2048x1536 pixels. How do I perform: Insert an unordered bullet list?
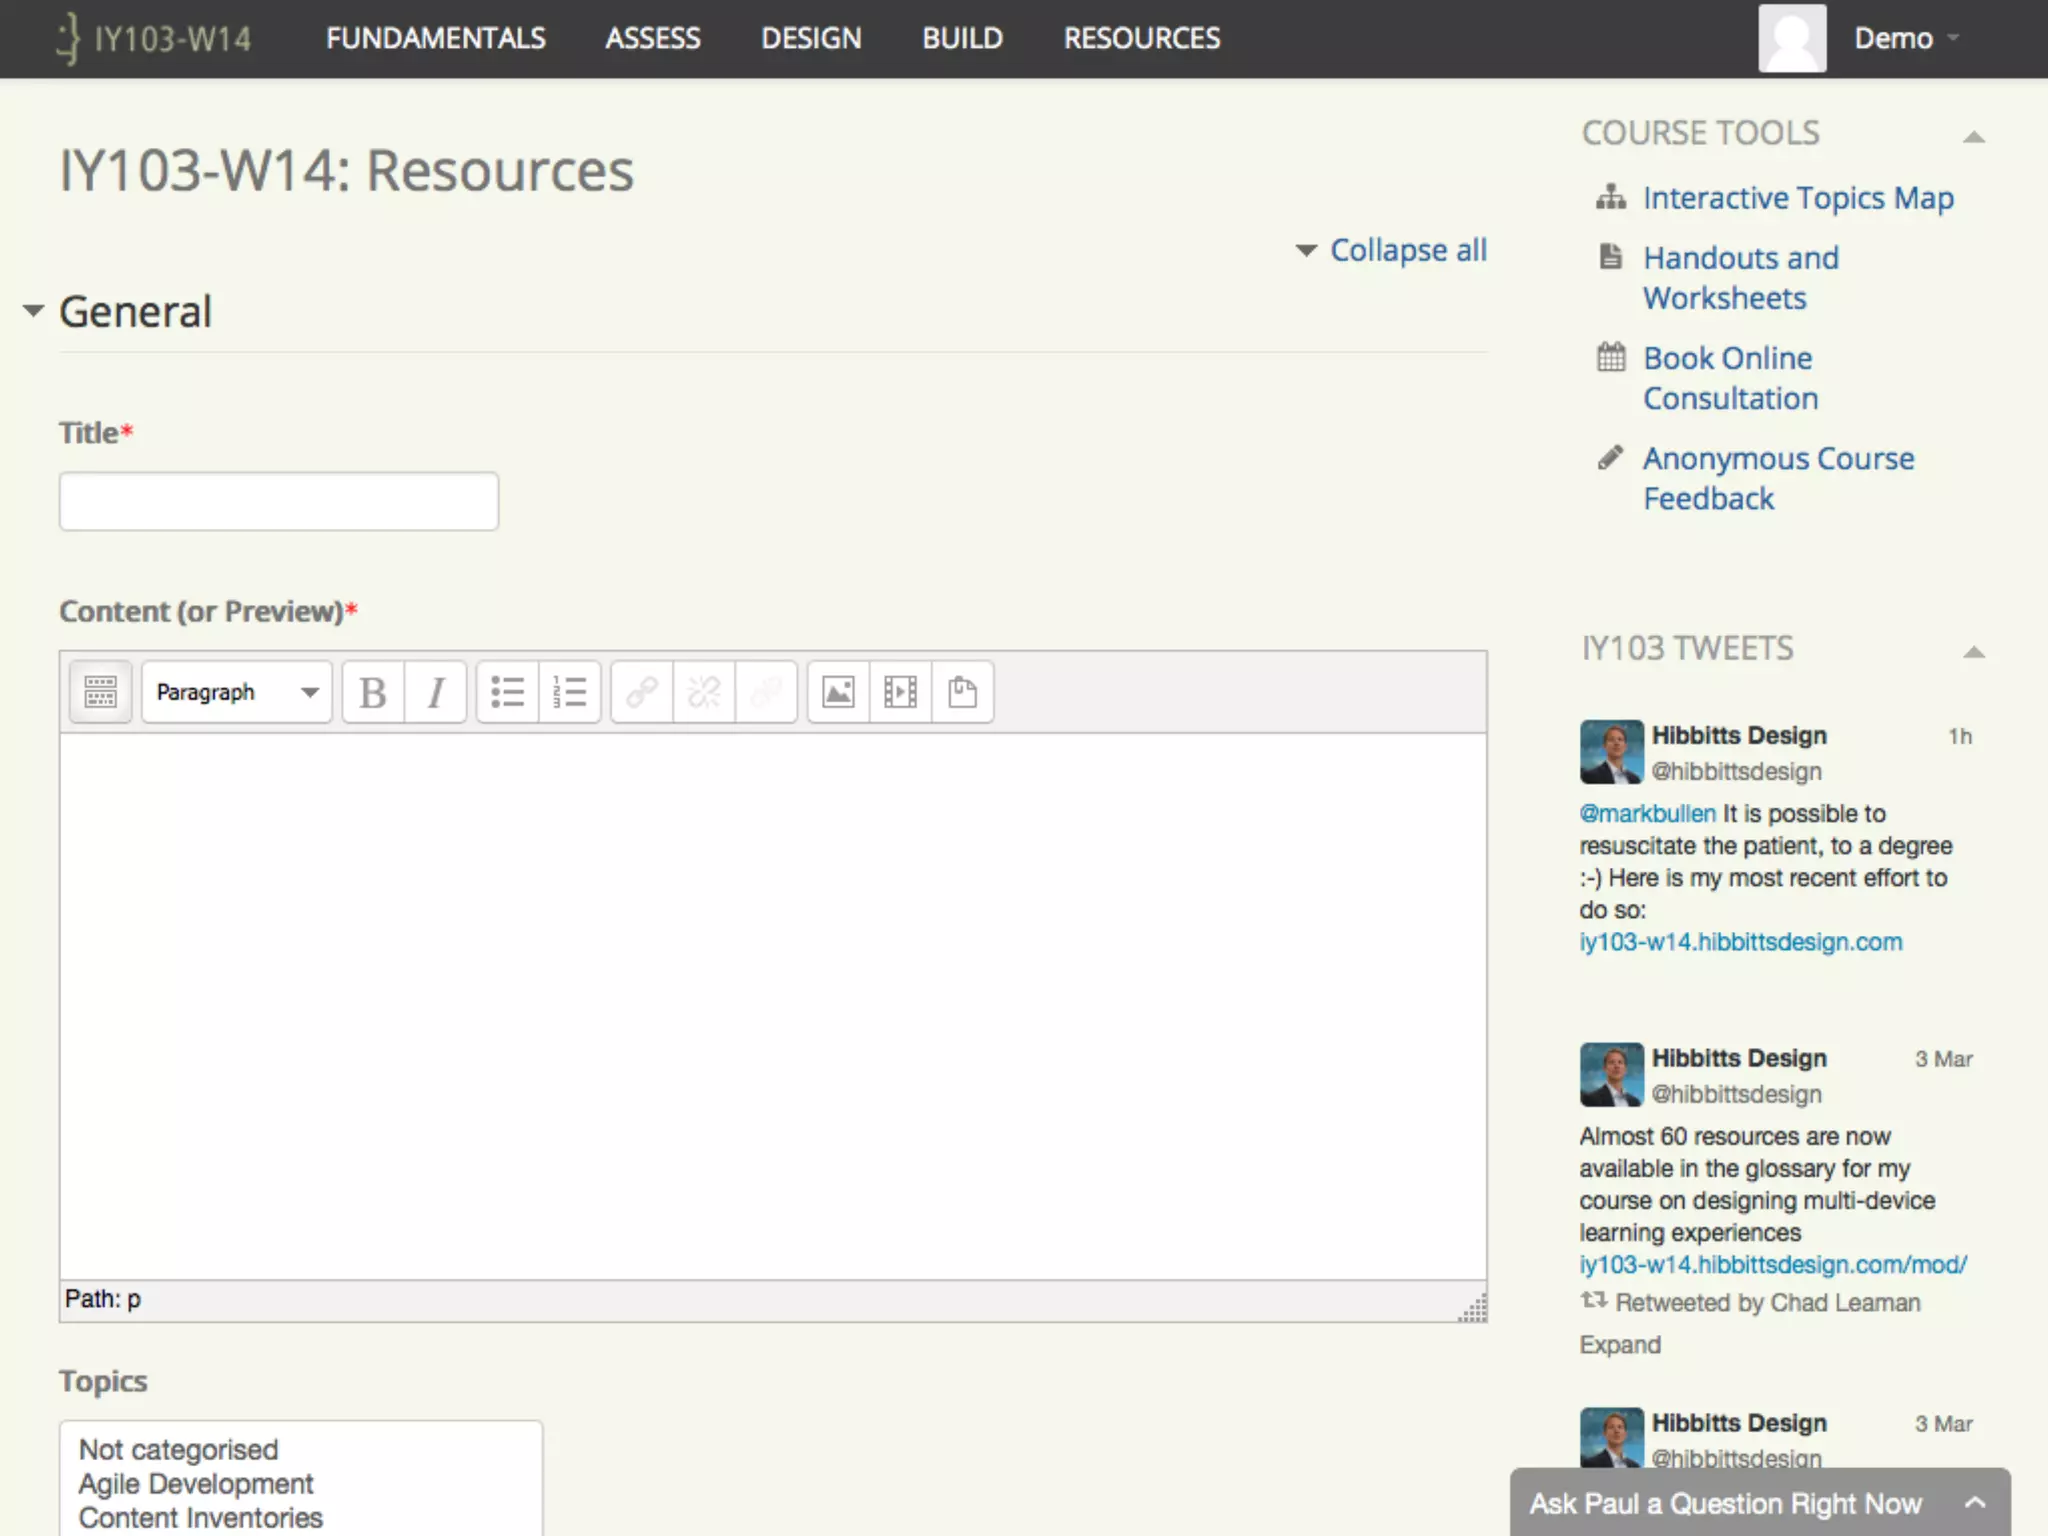(508, 692)
